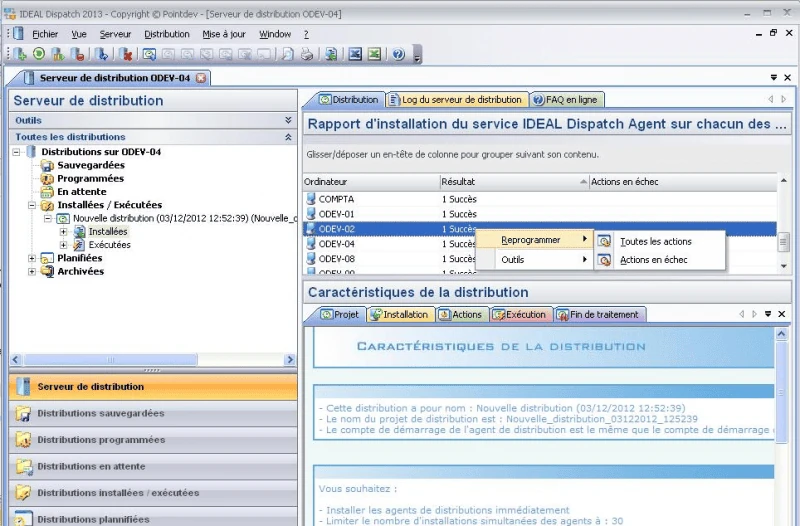Screen dimensions: 800x526
Task: Expand the Archivées tree node
Action: click(32, 271)
